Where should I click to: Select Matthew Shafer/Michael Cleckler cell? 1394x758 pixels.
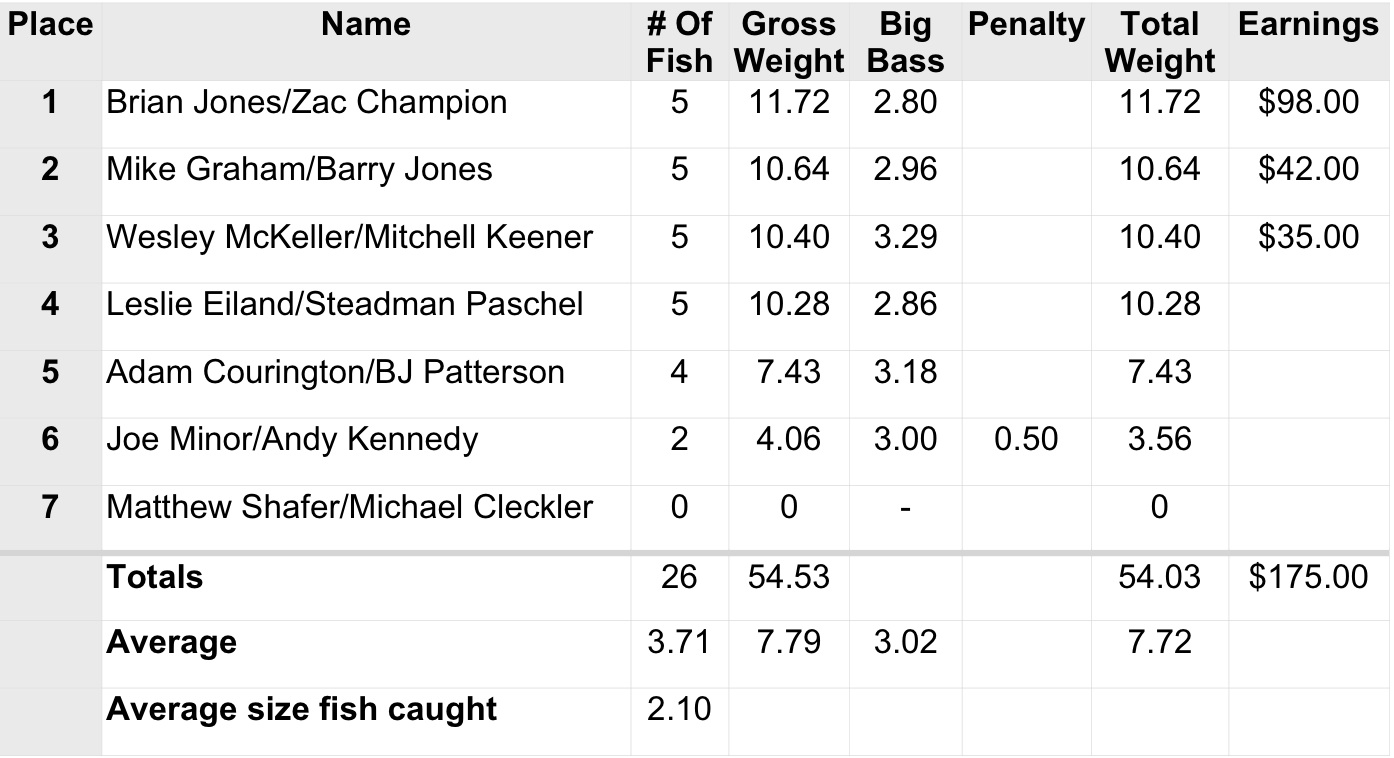349,507
